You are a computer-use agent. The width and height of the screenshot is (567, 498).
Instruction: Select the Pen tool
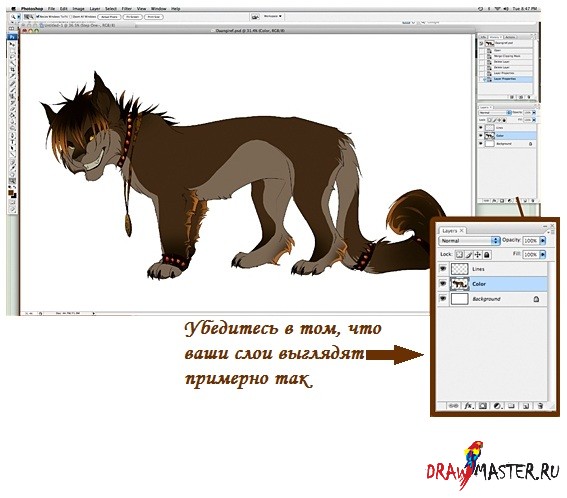12,135
